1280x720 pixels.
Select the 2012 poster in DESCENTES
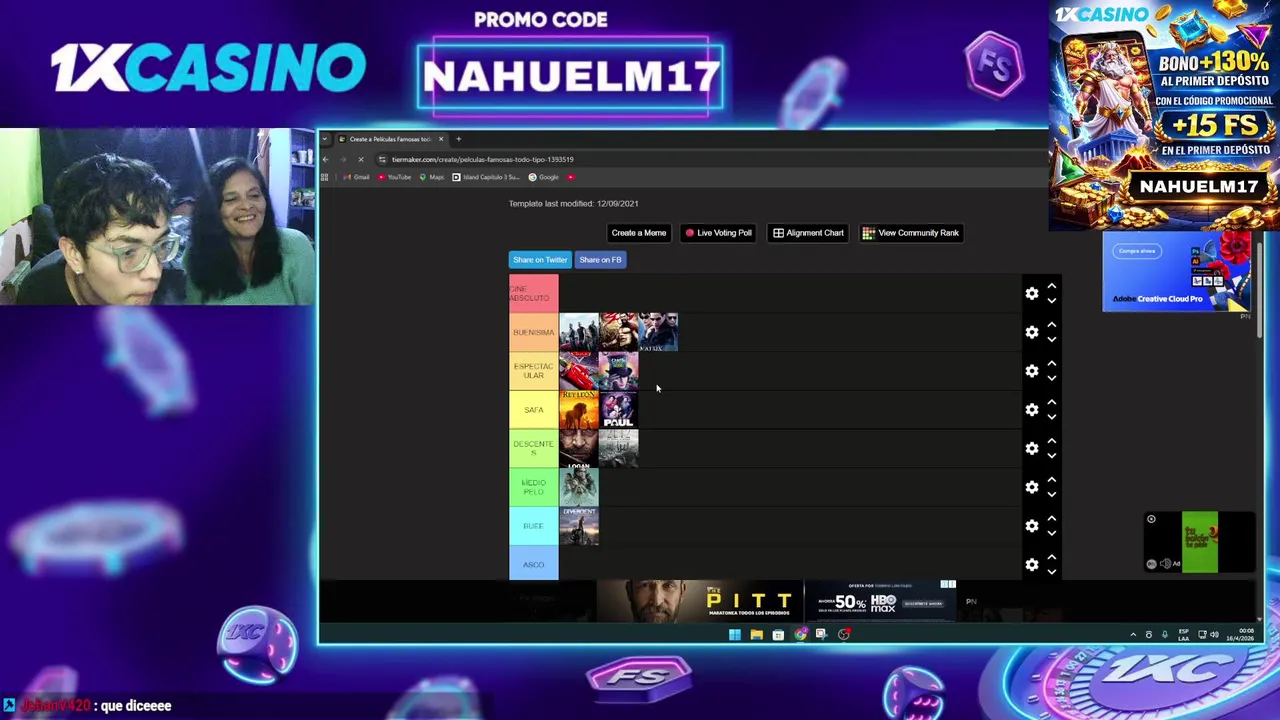coord(619,449)
